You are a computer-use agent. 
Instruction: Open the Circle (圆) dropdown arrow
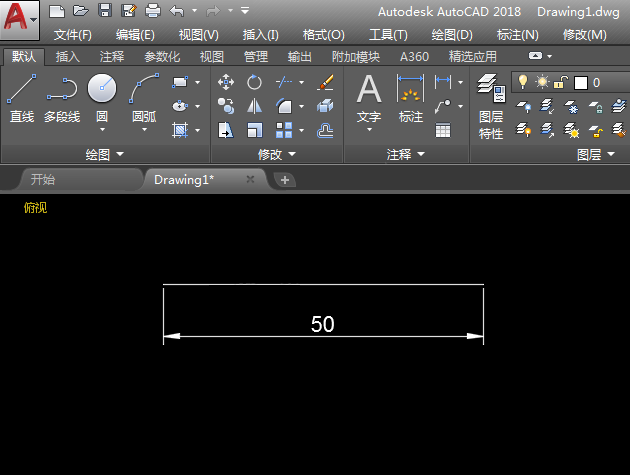tap(102, 131)
